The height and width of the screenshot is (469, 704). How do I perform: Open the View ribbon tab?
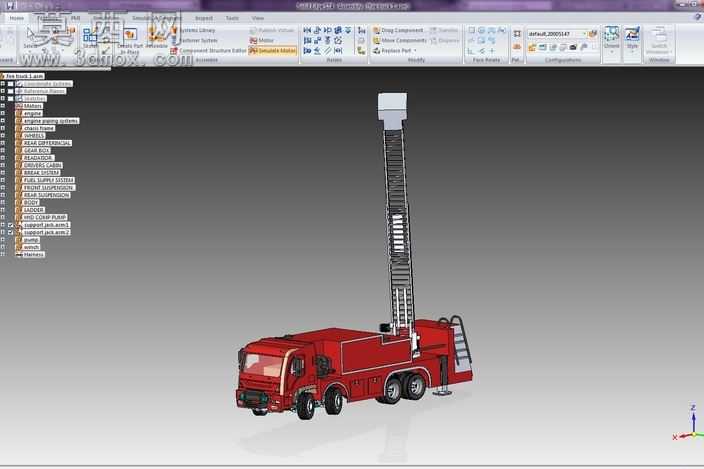coord(258,18)
